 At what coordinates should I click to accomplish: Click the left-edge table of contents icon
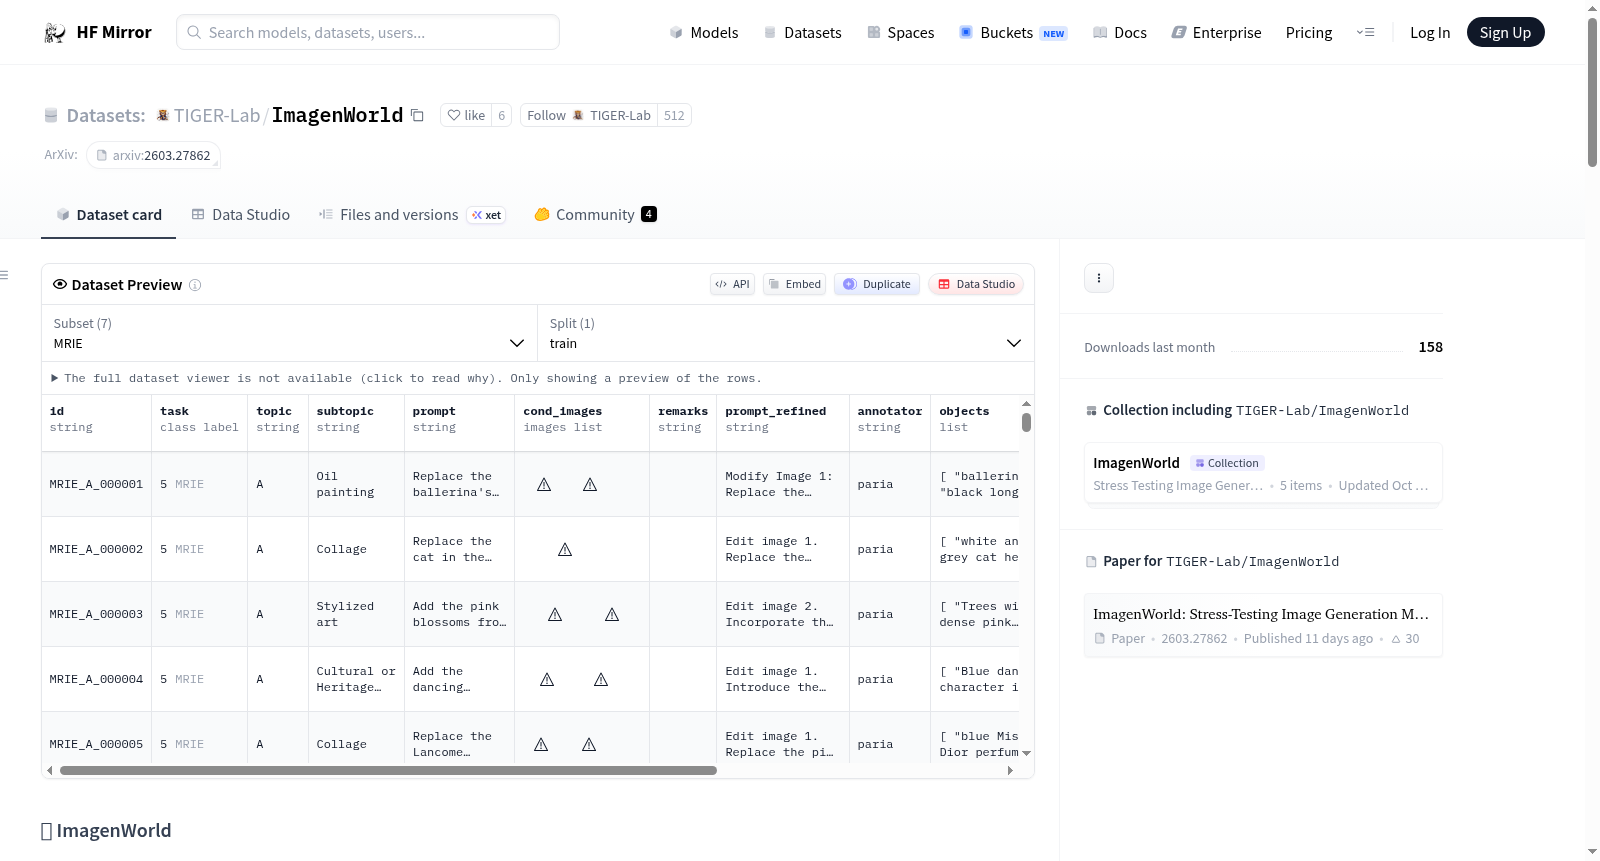click(5, 275)
